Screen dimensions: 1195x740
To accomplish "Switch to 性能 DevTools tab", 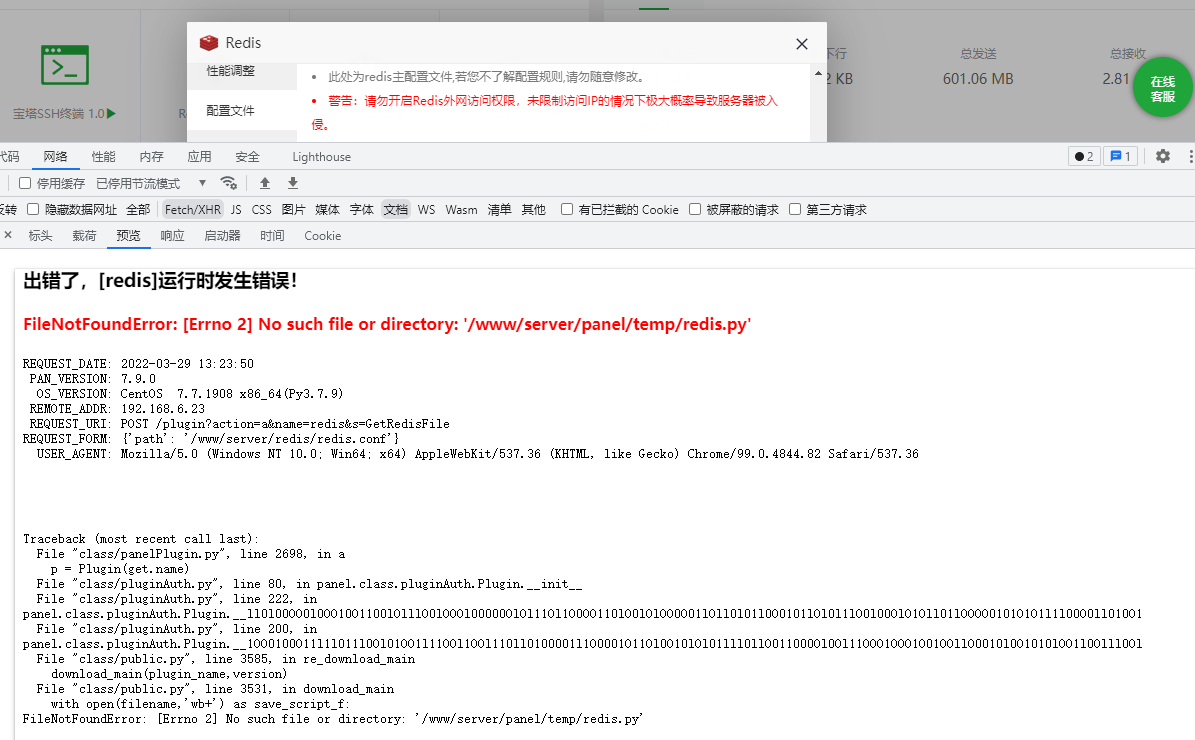I will pyautogui.click(x=103, y=156).
